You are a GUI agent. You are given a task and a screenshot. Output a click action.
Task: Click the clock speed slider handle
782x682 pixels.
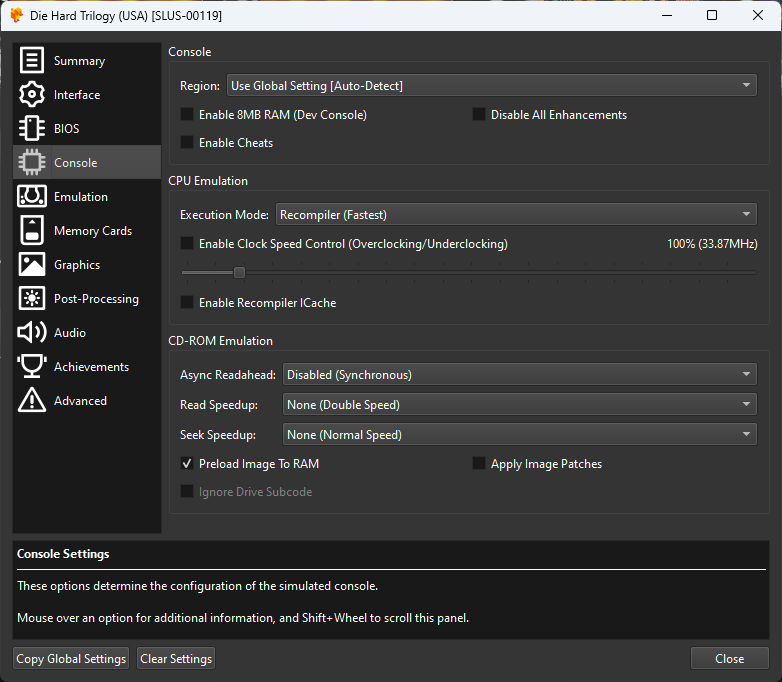coord(239,272)
